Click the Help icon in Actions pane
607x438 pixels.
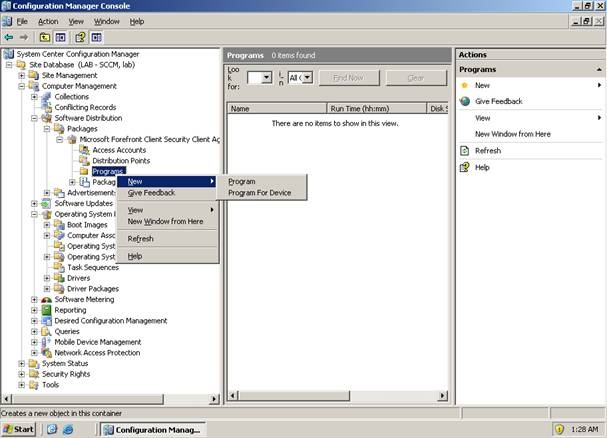465,167
